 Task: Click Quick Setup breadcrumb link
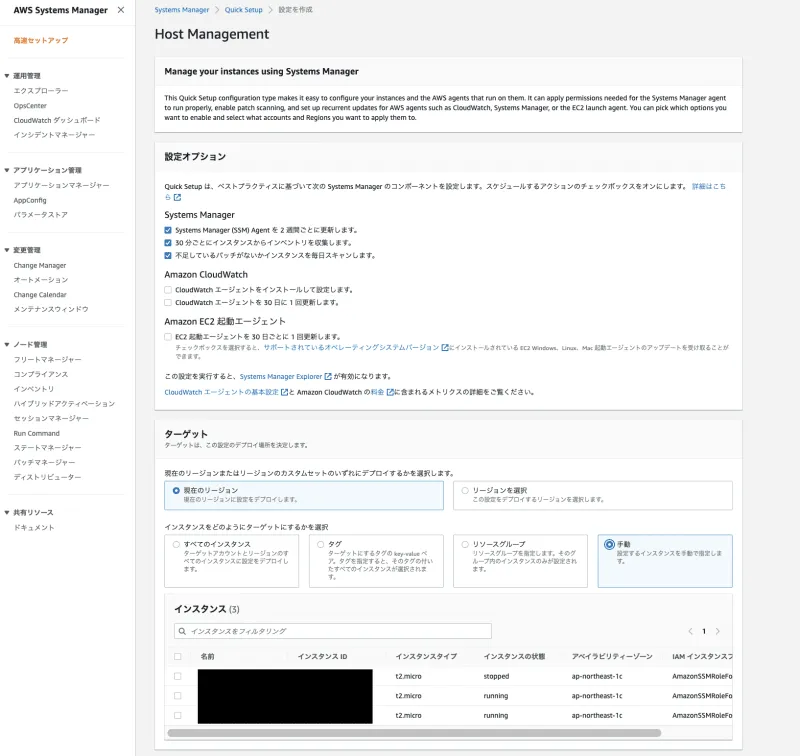coord(243,9)
